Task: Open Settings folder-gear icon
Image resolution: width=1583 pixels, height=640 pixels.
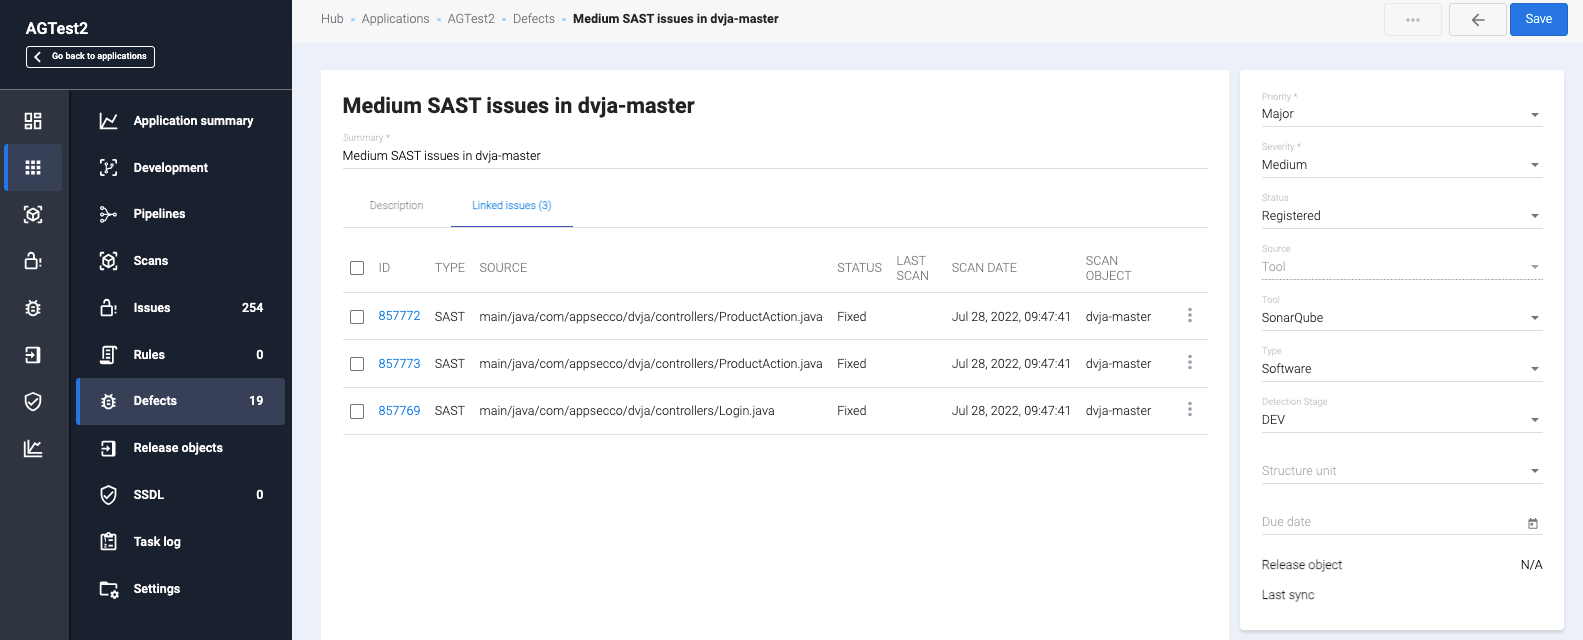Action: click(x=108, y=589)
